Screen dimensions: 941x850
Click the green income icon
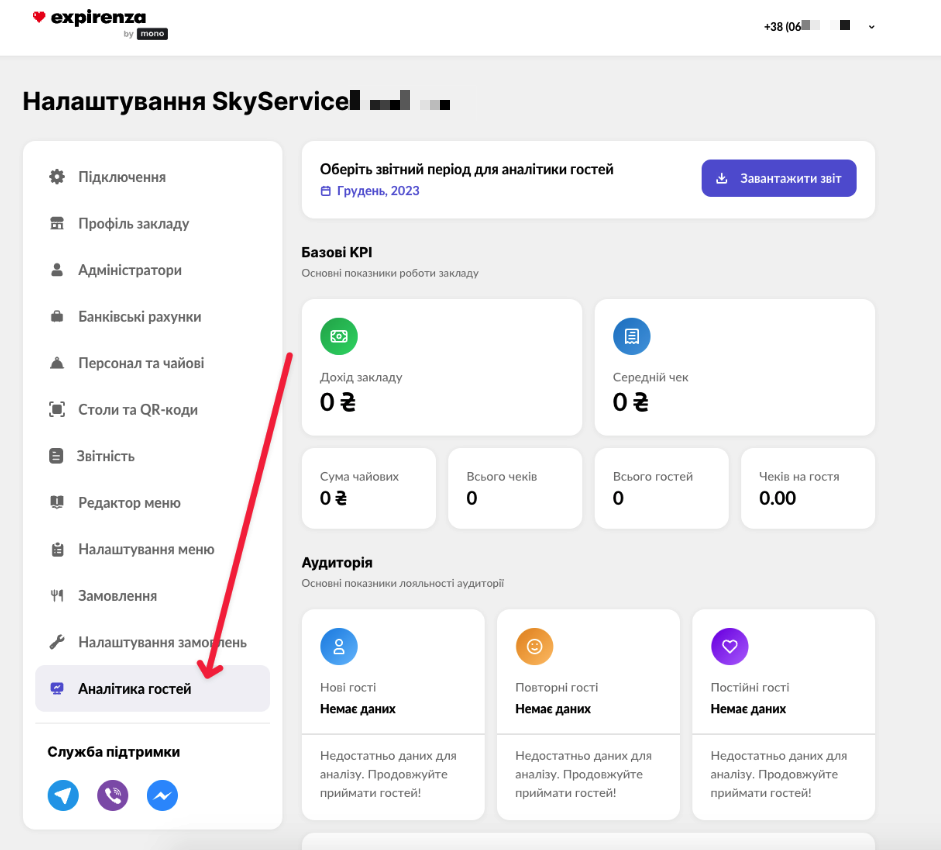pos(339,336)
